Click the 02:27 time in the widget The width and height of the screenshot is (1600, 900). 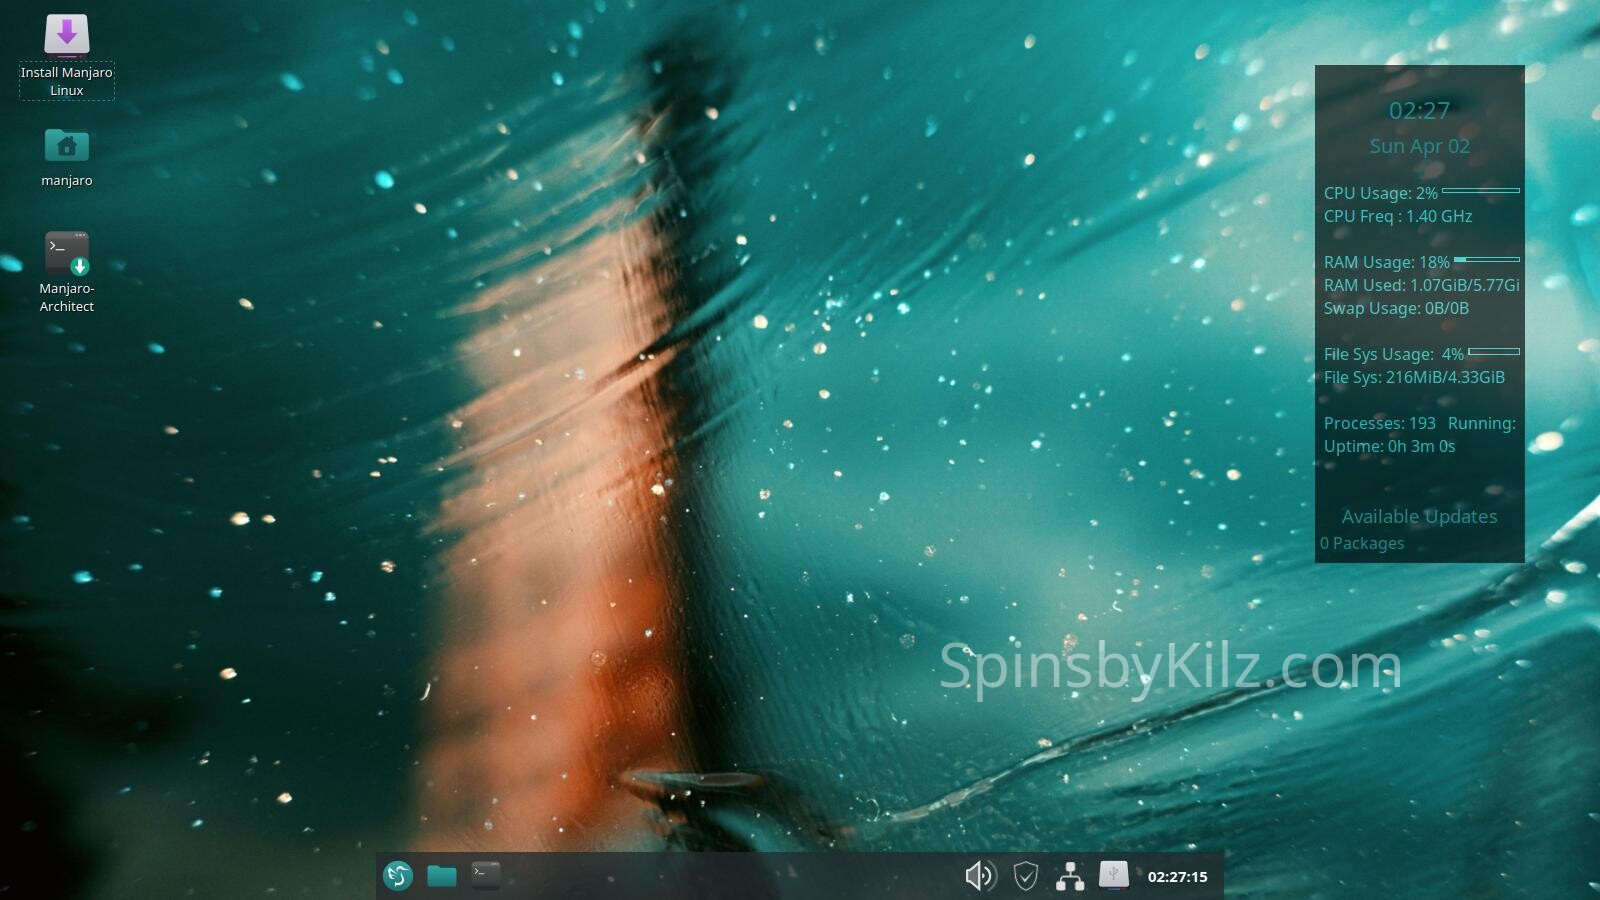click(x=1419, y=111)
